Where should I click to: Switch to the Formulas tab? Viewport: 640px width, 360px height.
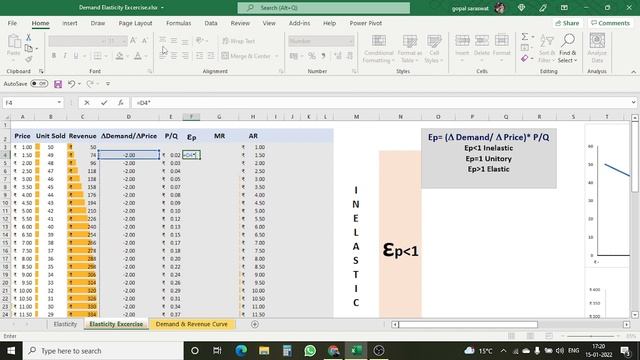(178, 23)
